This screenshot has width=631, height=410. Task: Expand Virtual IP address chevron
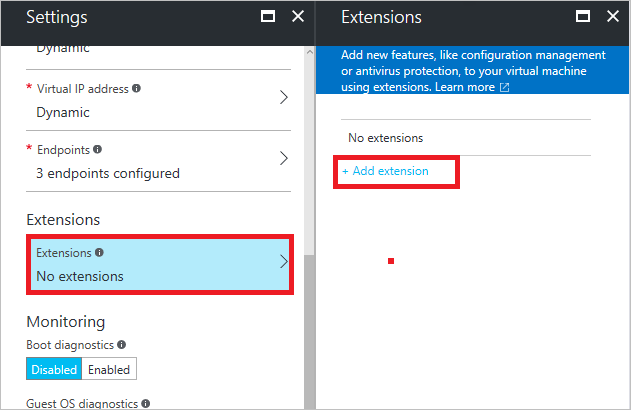click(283, 98)
